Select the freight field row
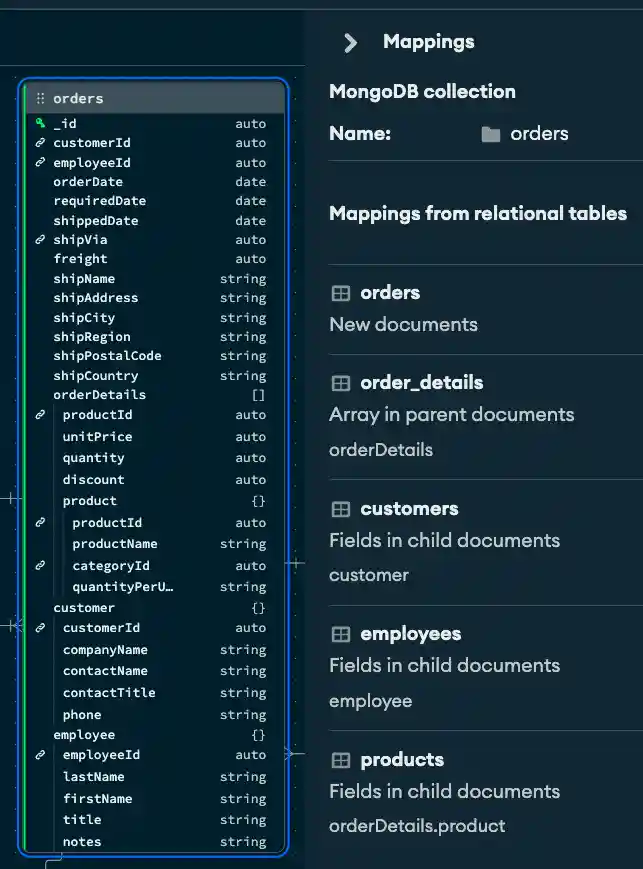This screenshot has height=869, width=643. point(155,259)
